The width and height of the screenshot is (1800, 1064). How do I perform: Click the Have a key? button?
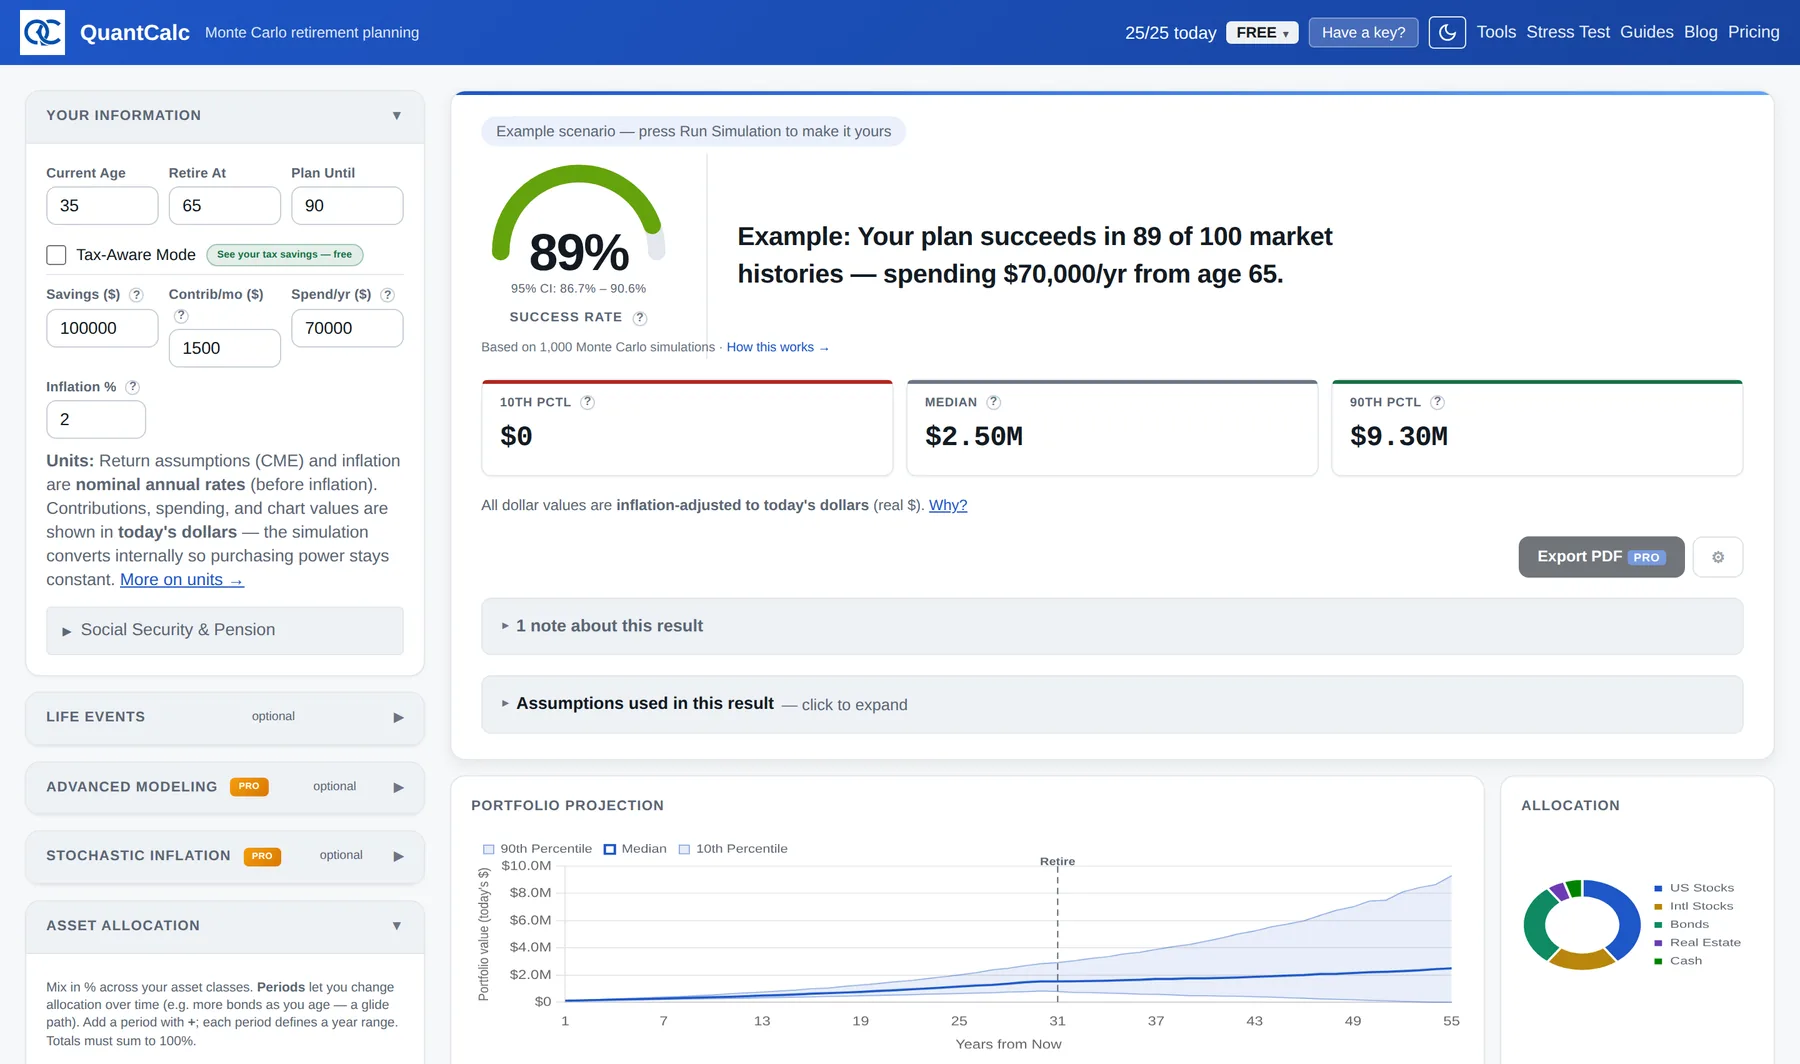tap(1363, 33)
